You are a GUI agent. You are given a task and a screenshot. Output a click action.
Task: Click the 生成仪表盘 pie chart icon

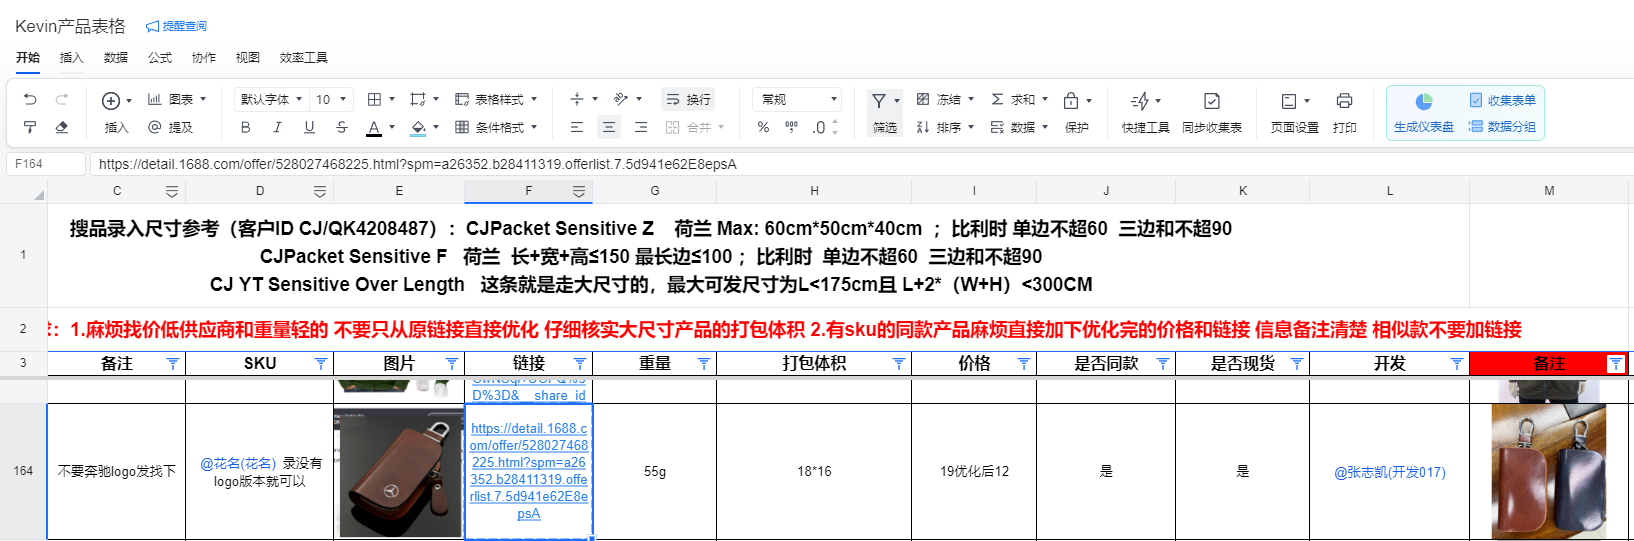tap(1423, 101)
